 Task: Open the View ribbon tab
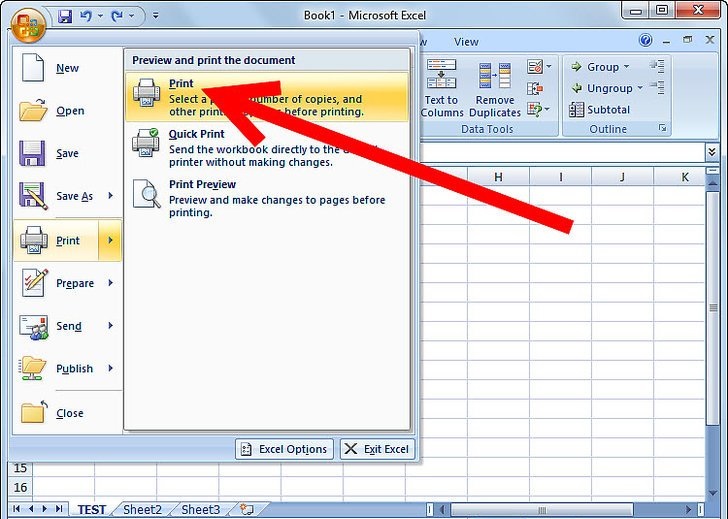[x=466, y=42]
